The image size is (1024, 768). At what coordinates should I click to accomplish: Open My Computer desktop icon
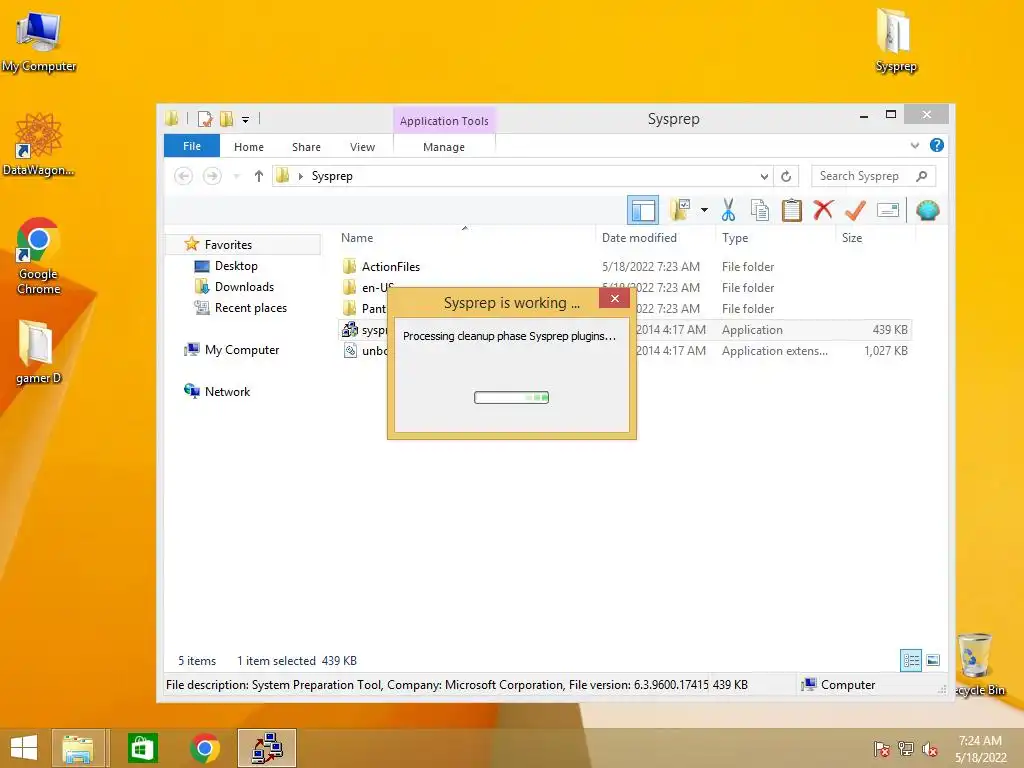pos(39,43)
